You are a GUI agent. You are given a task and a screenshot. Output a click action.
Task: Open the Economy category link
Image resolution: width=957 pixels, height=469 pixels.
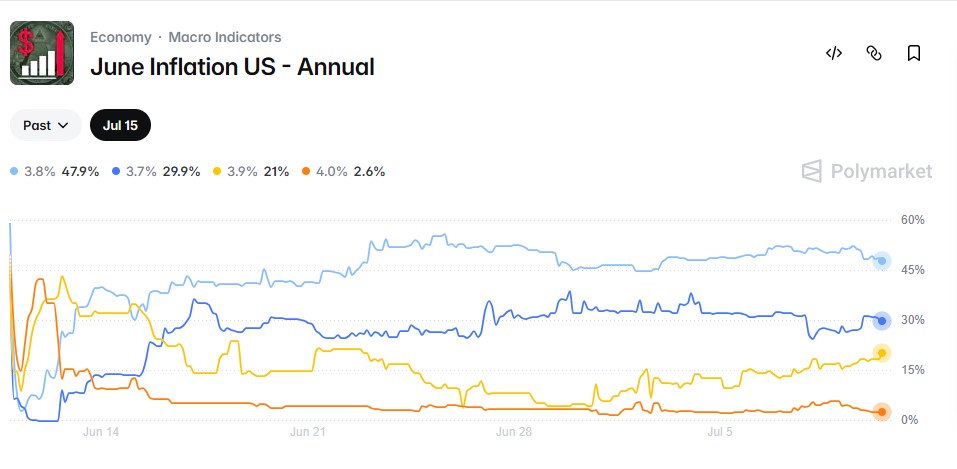(121, 37)
